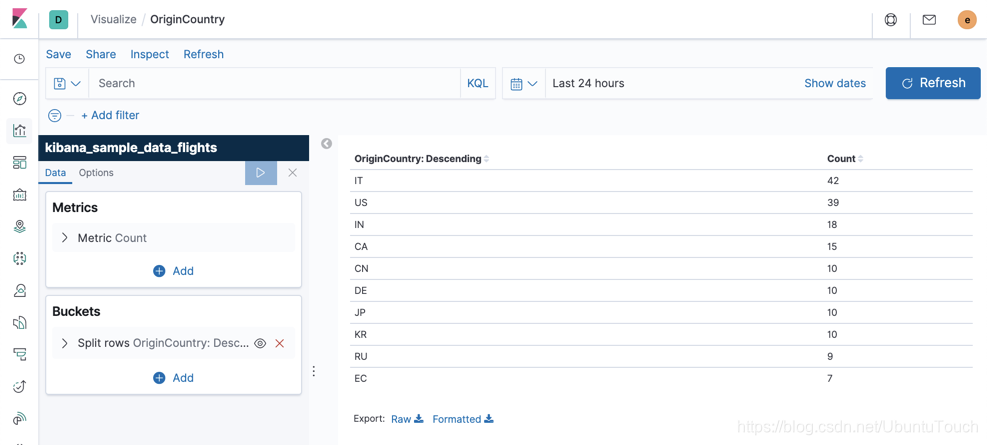Click table cell KR

[x=361, y=335]
